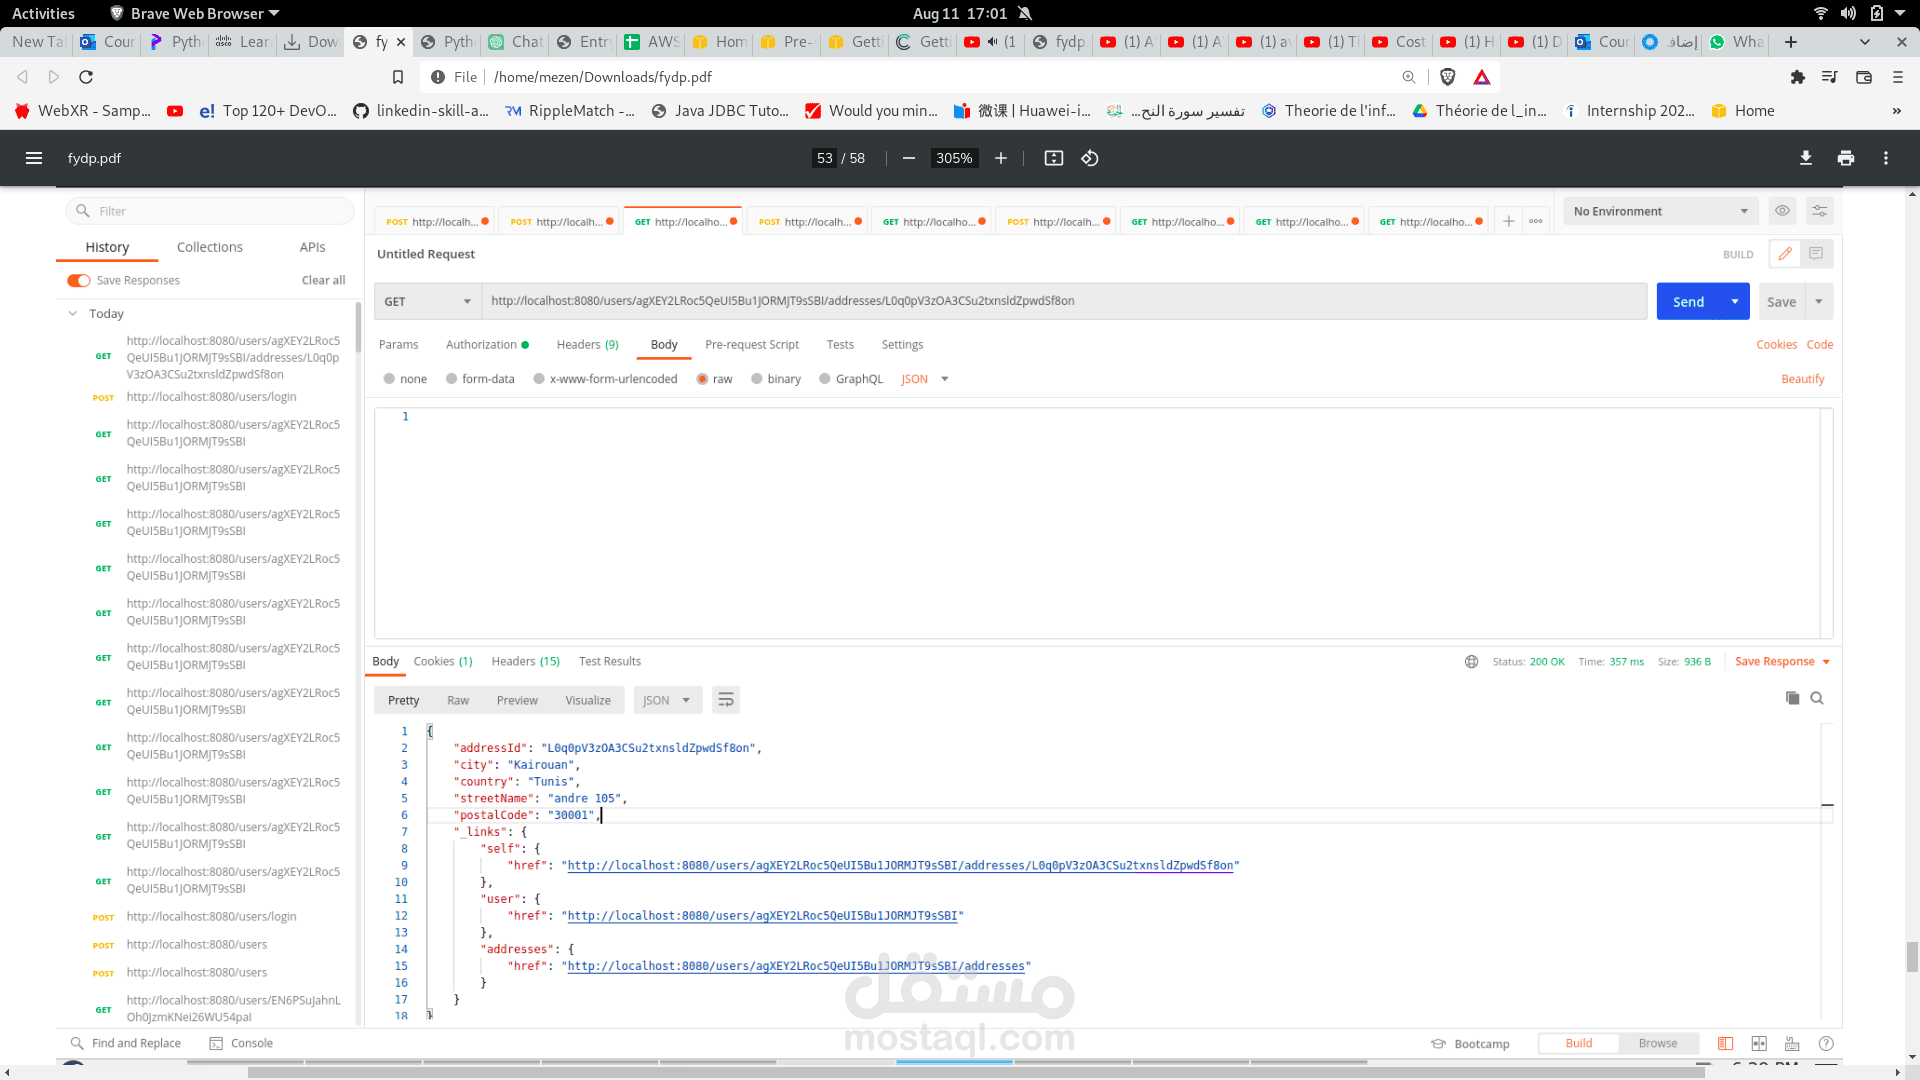Open the No Environment dropdown
The image size is (1920, 1080).
tap(1659, 211)
